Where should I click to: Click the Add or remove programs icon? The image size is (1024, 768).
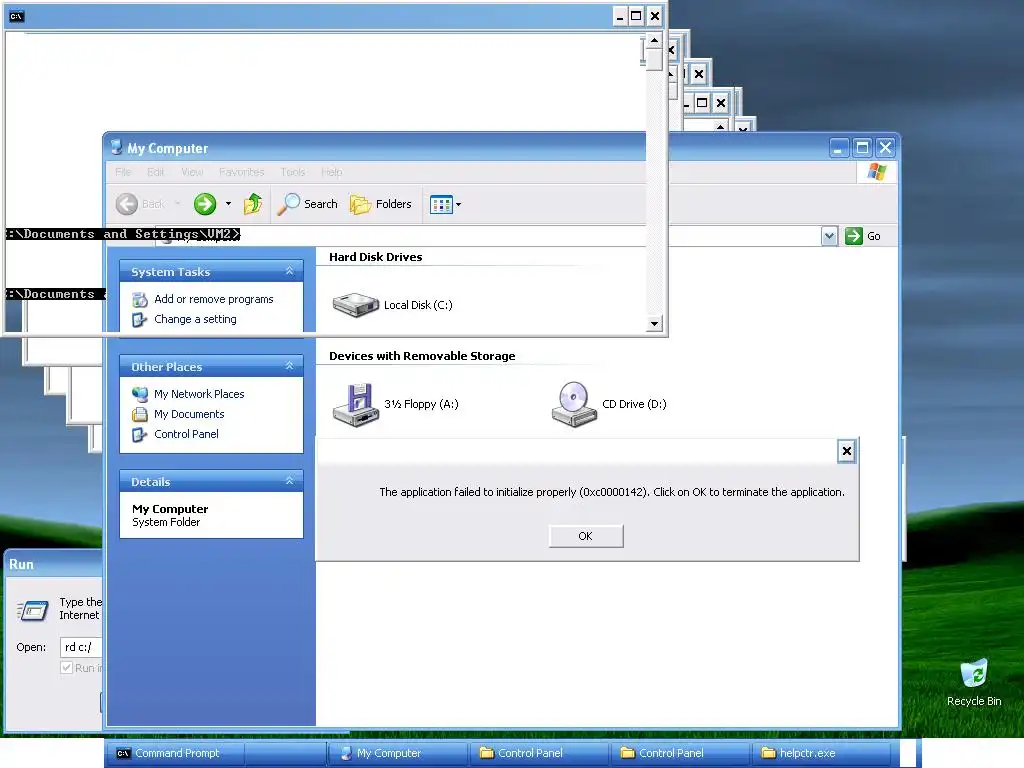140,300
